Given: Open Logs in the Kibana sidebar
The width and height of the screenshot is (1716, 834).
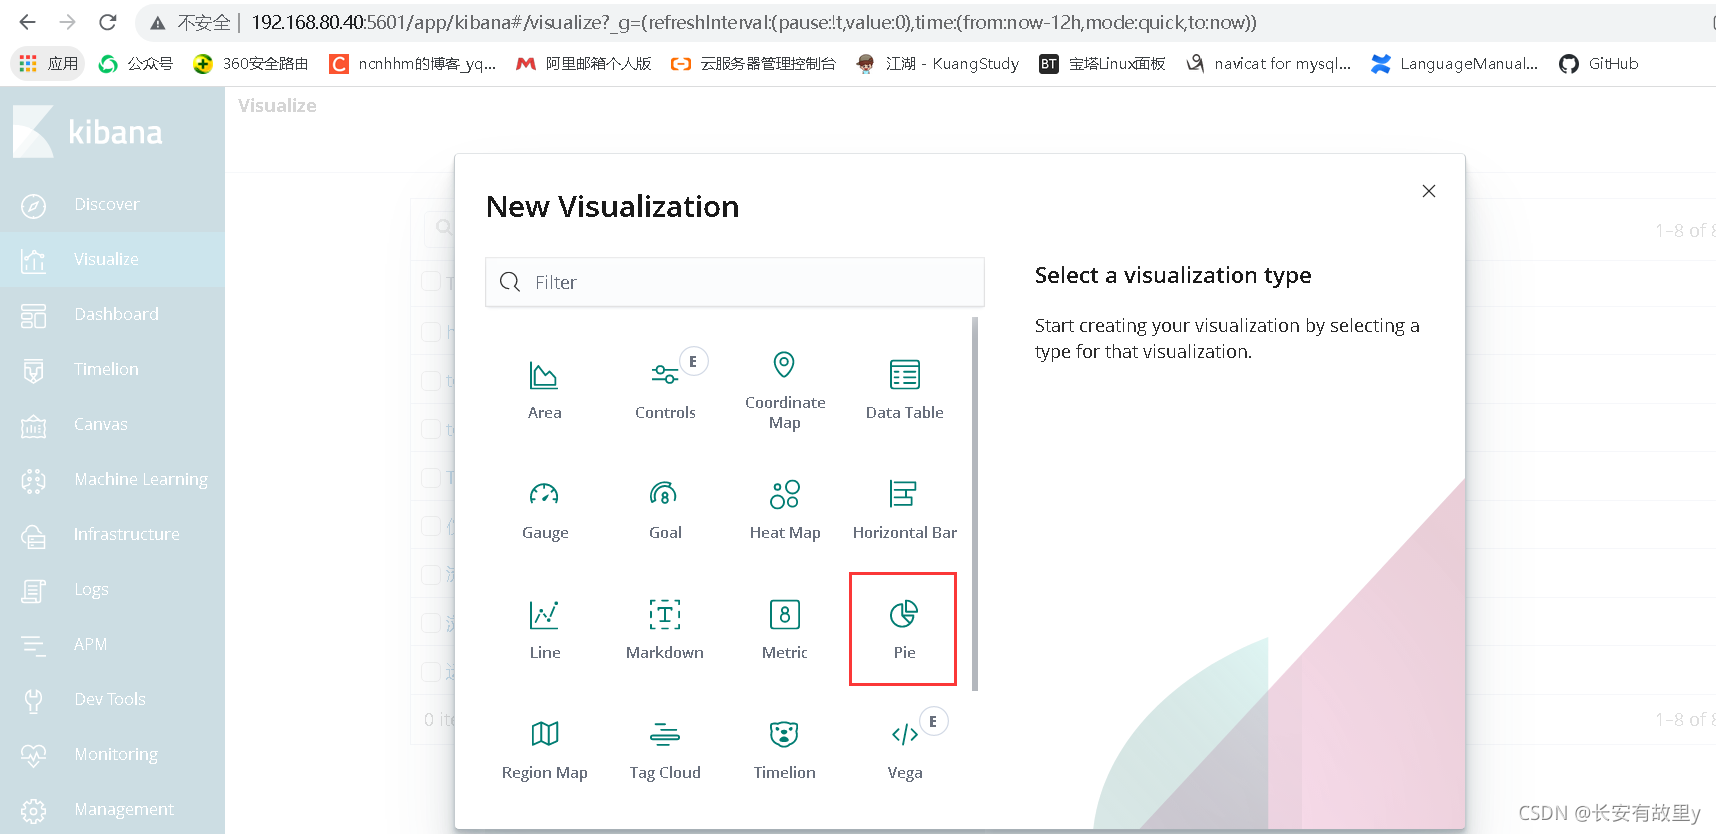Looking at the screenshot, I should [x=112, y=589].
